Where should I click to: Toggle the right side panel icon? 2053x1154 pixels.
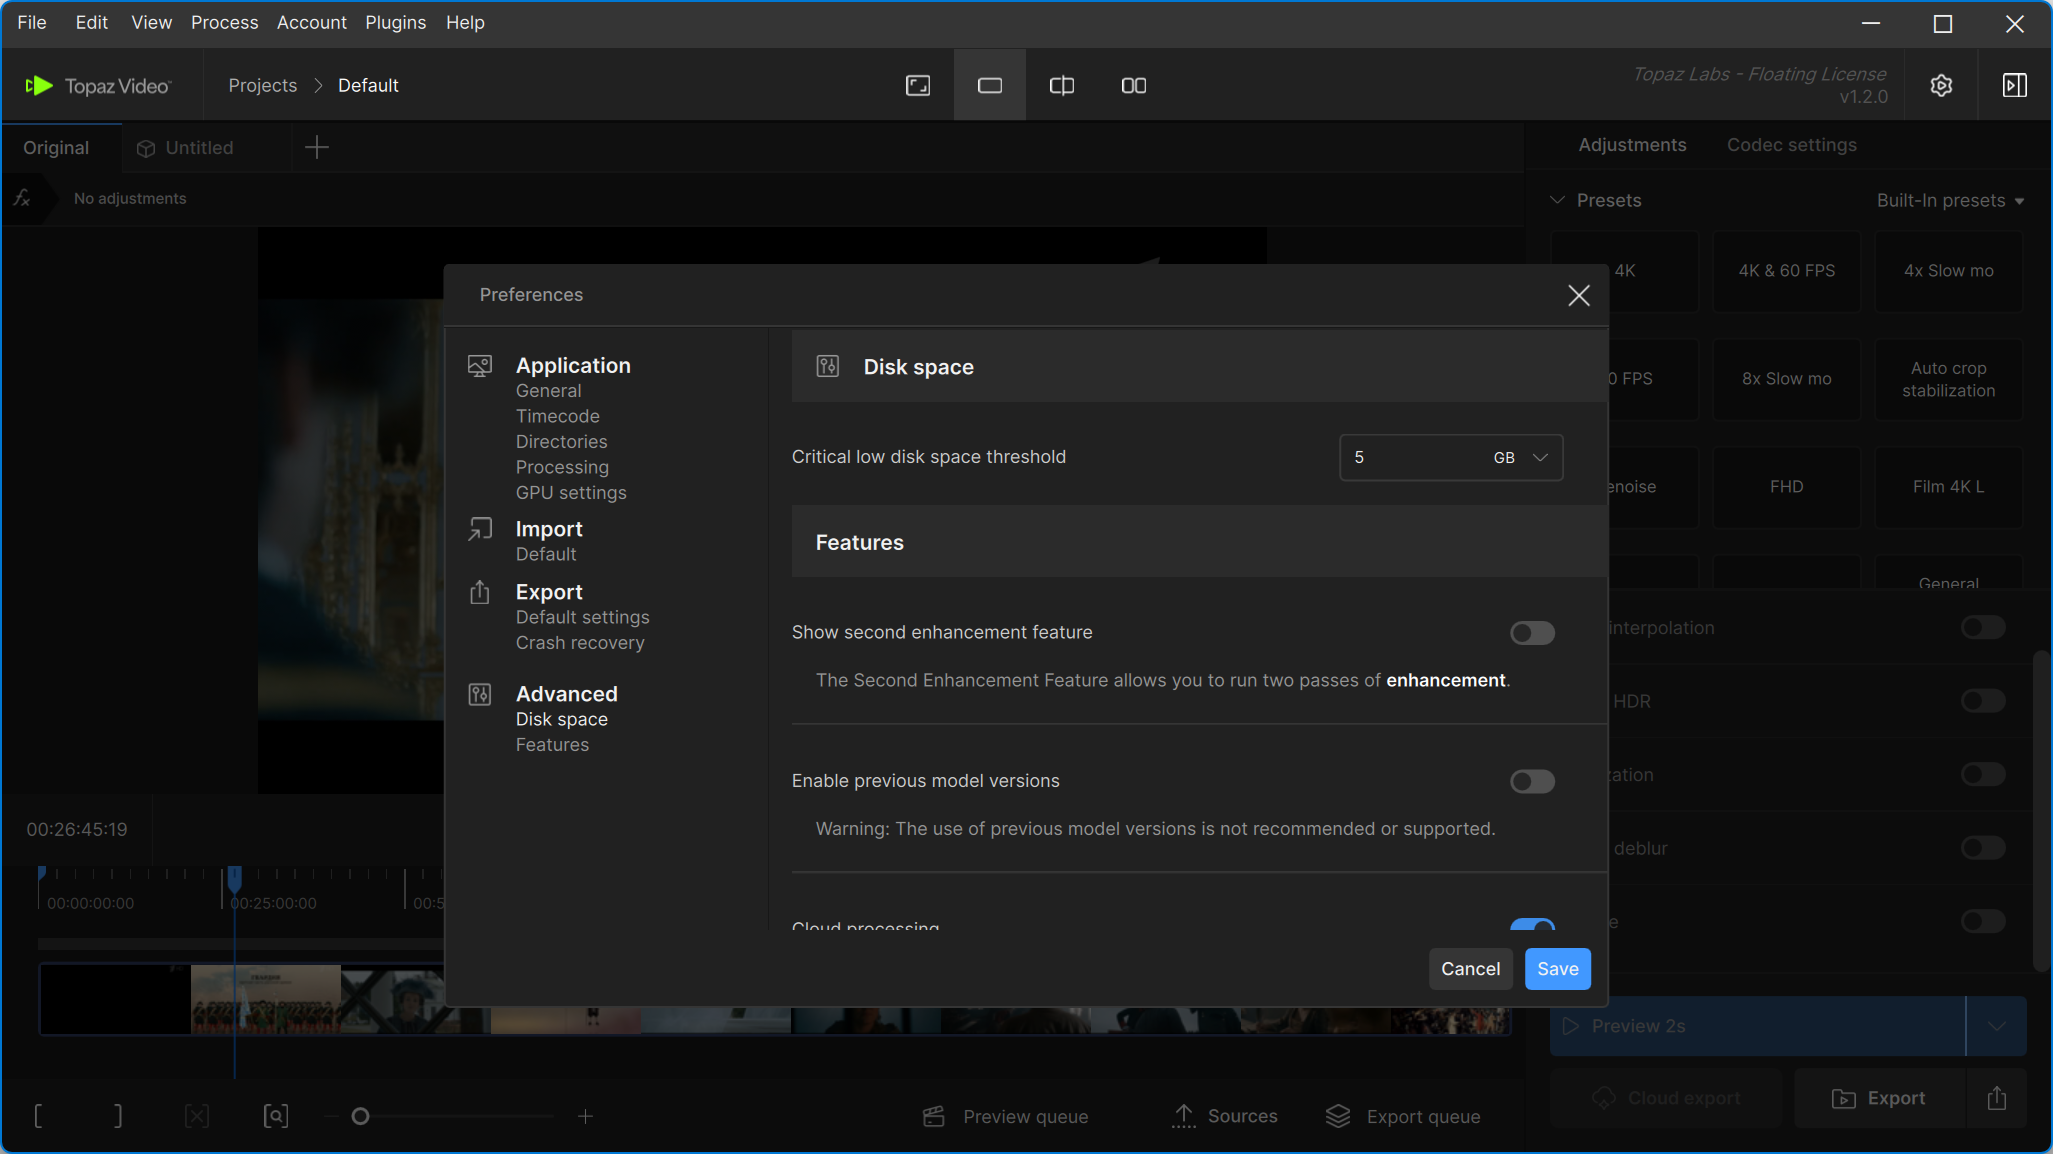coord(2014,86)
